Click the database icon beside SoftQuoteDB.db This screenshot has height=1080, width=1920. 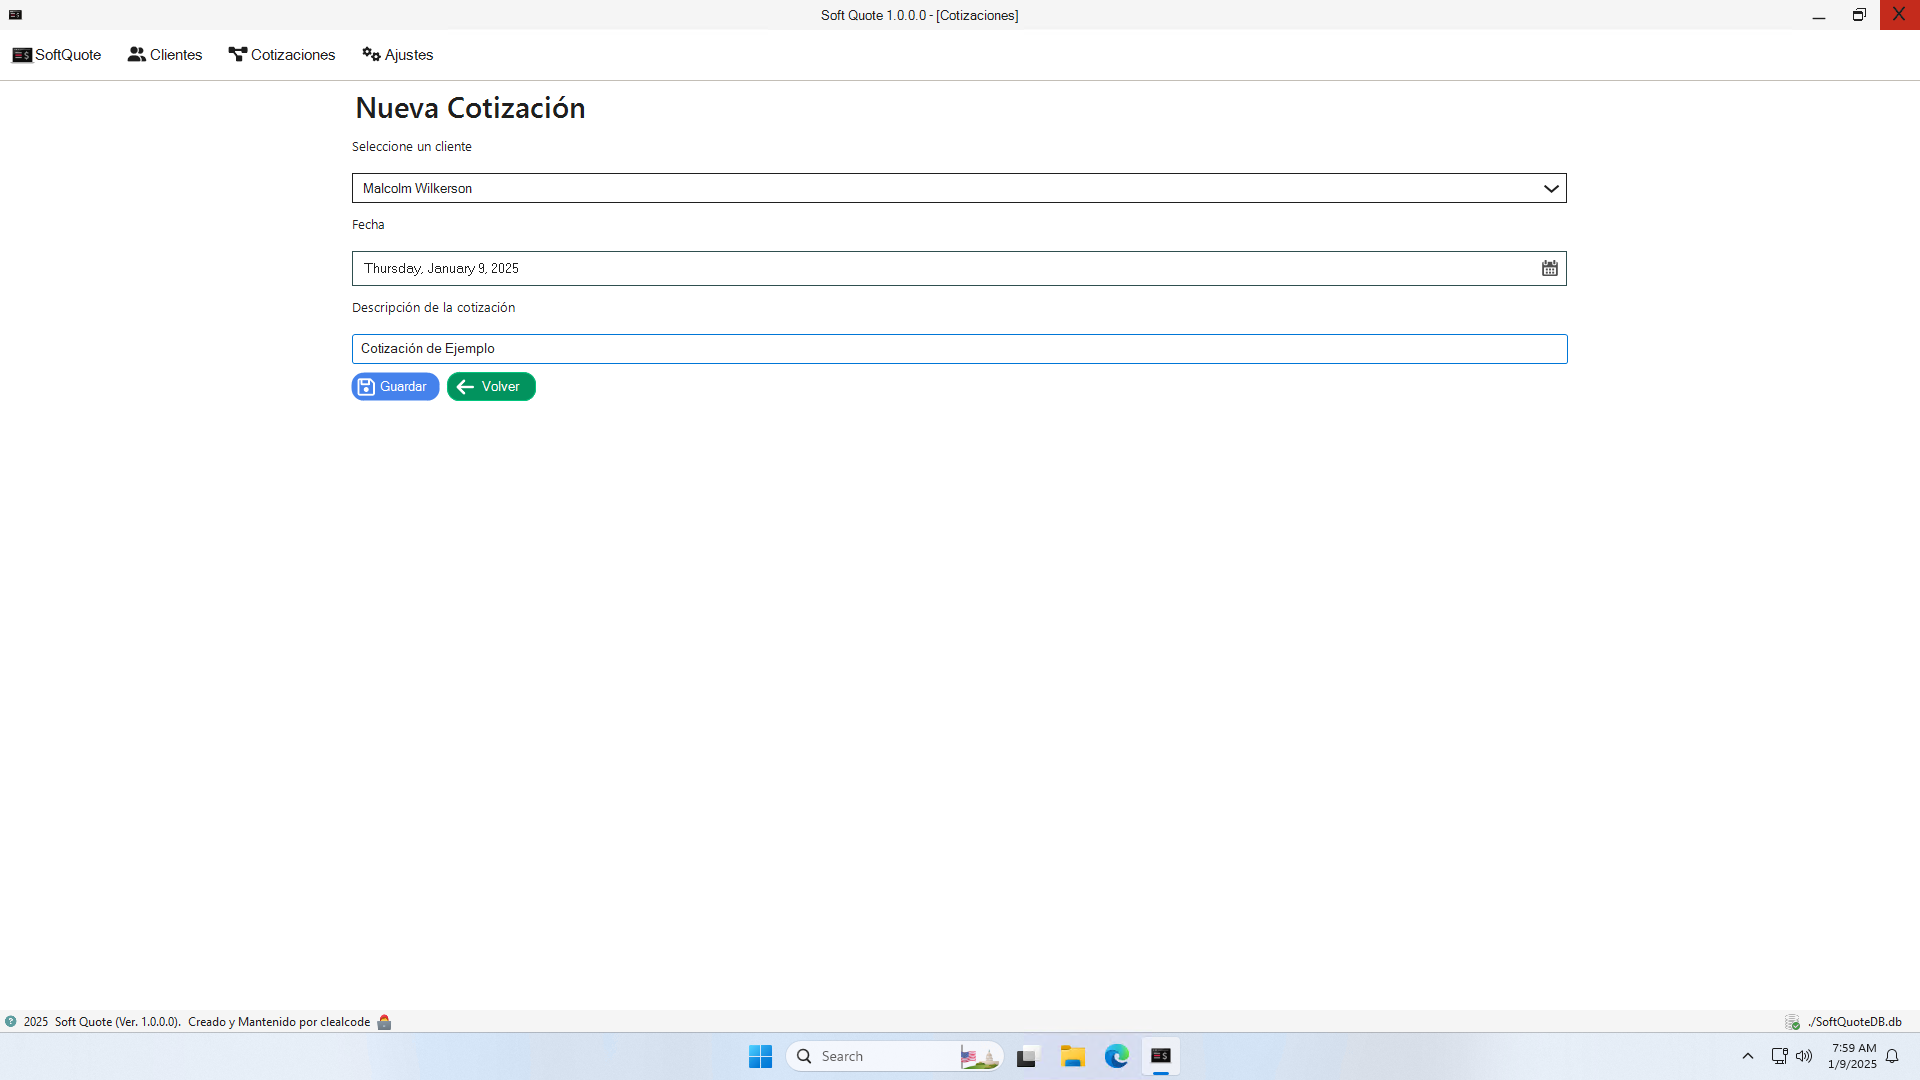[1792, 1022]
